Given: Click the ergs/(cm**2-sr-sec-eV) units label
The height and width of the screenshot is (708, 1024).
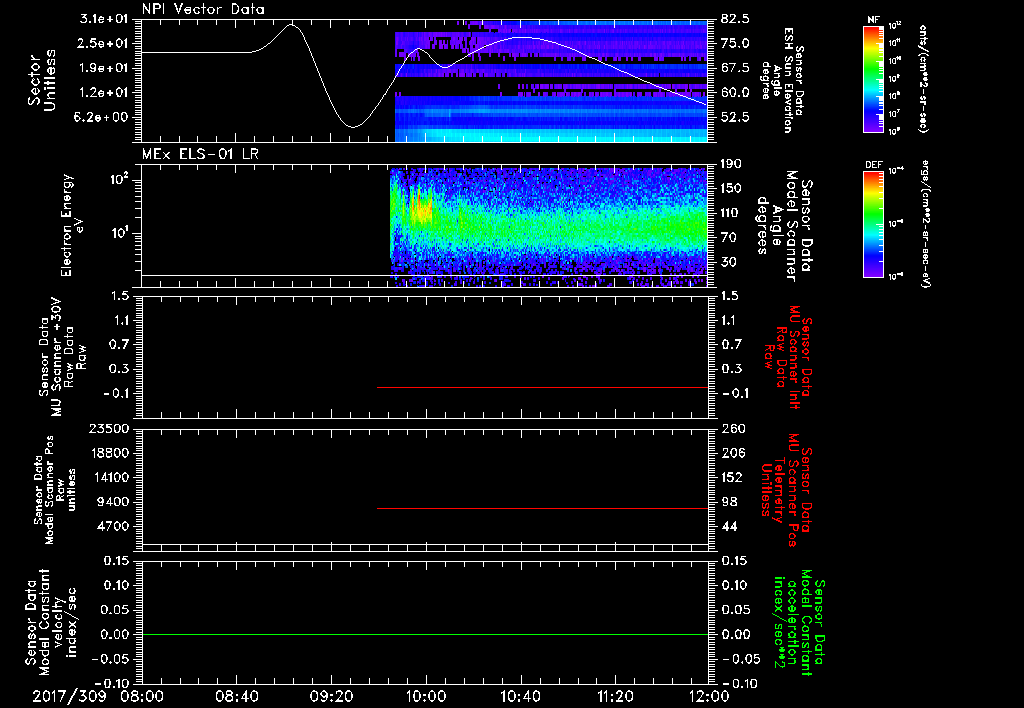Looking at the screenshot, I should 924,224.
